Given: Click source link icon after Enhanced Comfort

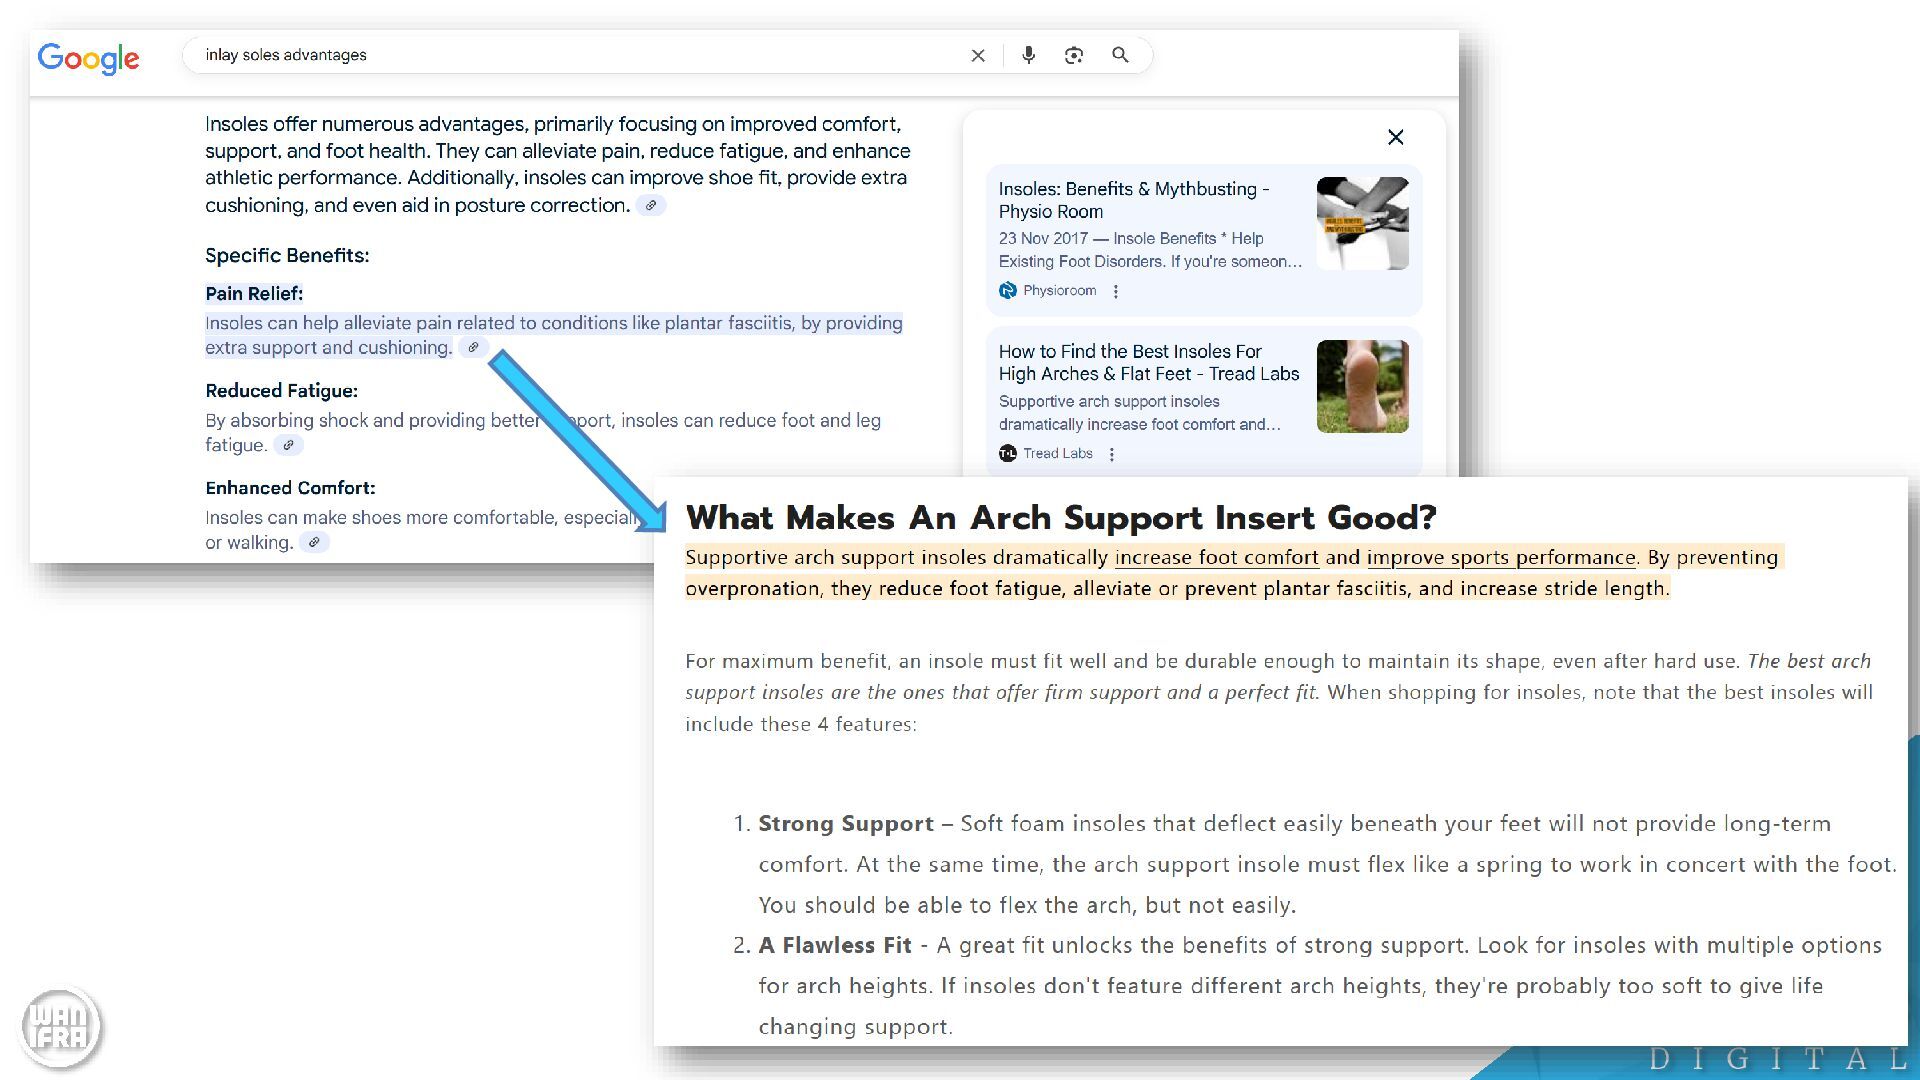Looking at the screenshot, I should pos(314,542).
